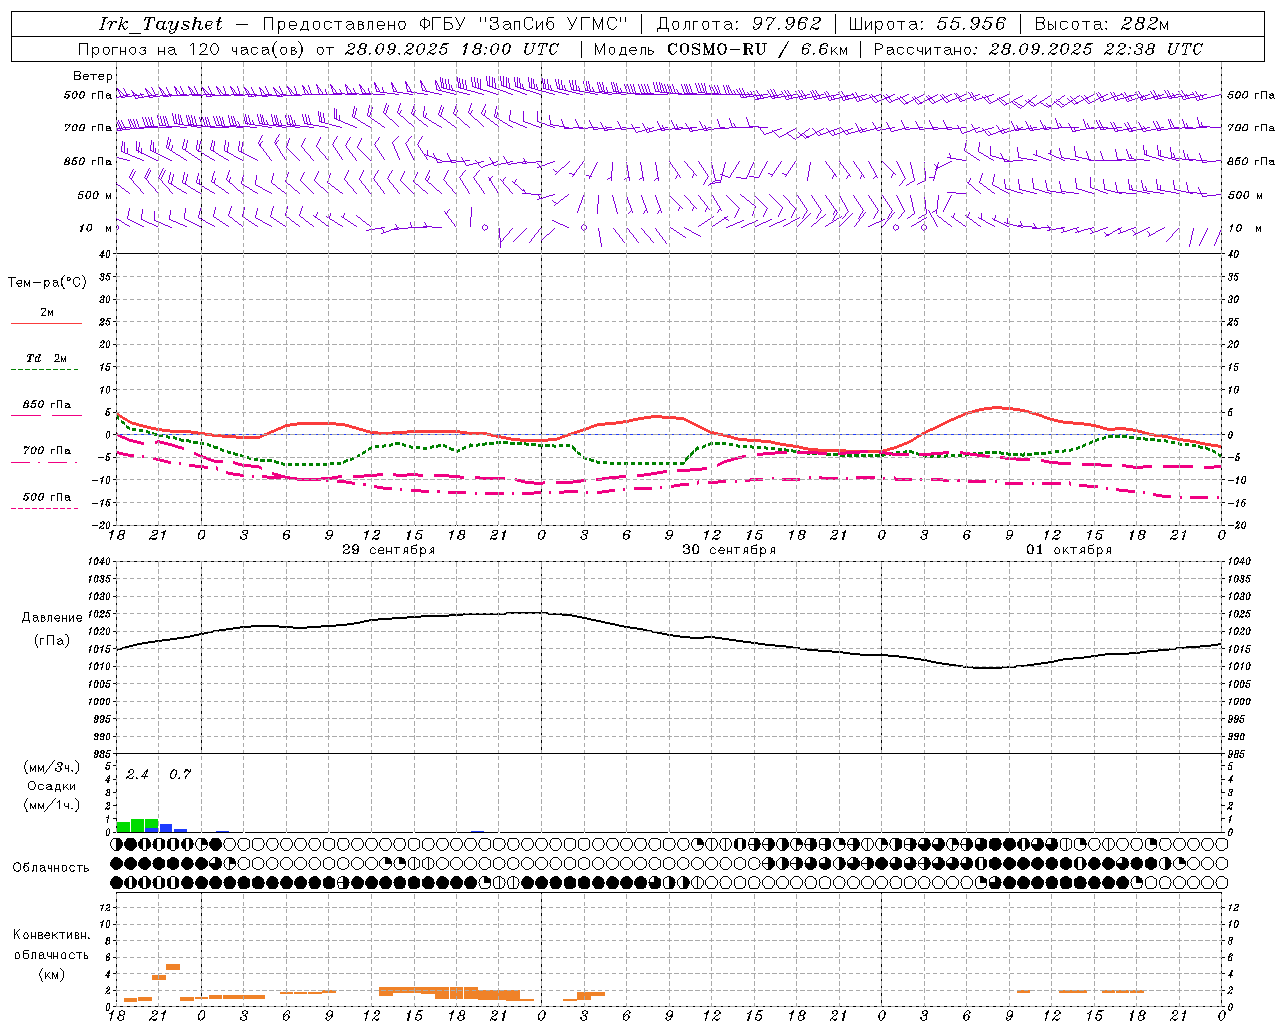The width and height of the screenshot is (1280, 1024).
Task: Click the Ветер panel label
Action: [x=93, y=76]
